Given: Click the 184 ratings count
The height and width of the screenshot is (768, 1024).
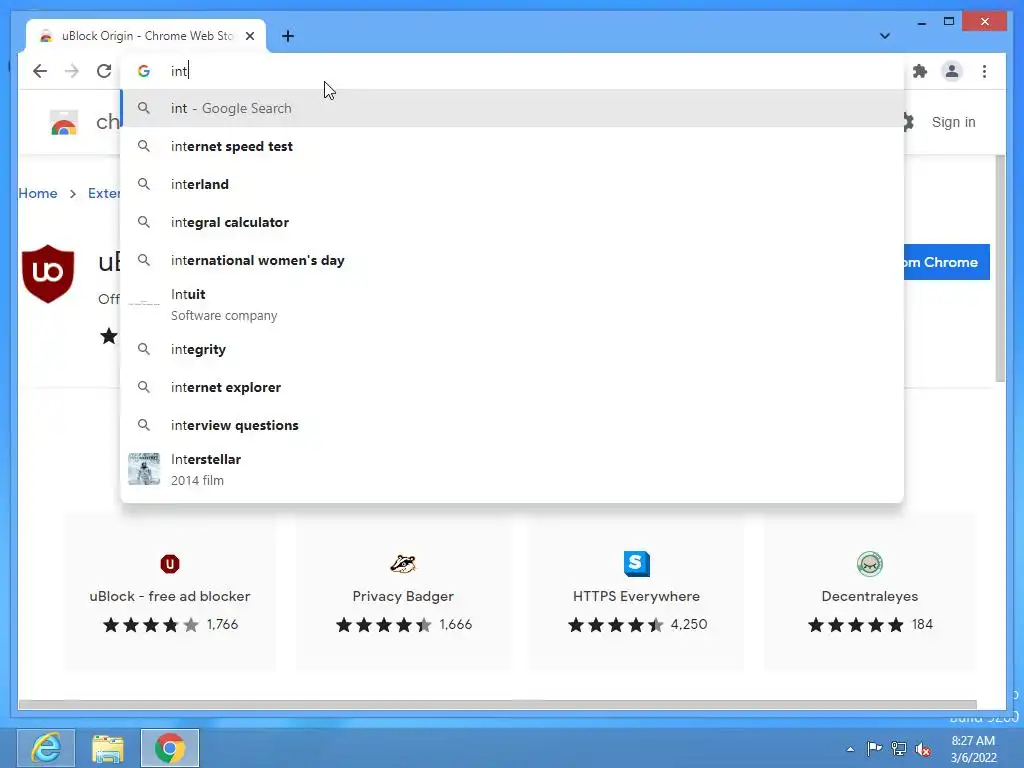Looking at the screenshot, I should (922, 625).
